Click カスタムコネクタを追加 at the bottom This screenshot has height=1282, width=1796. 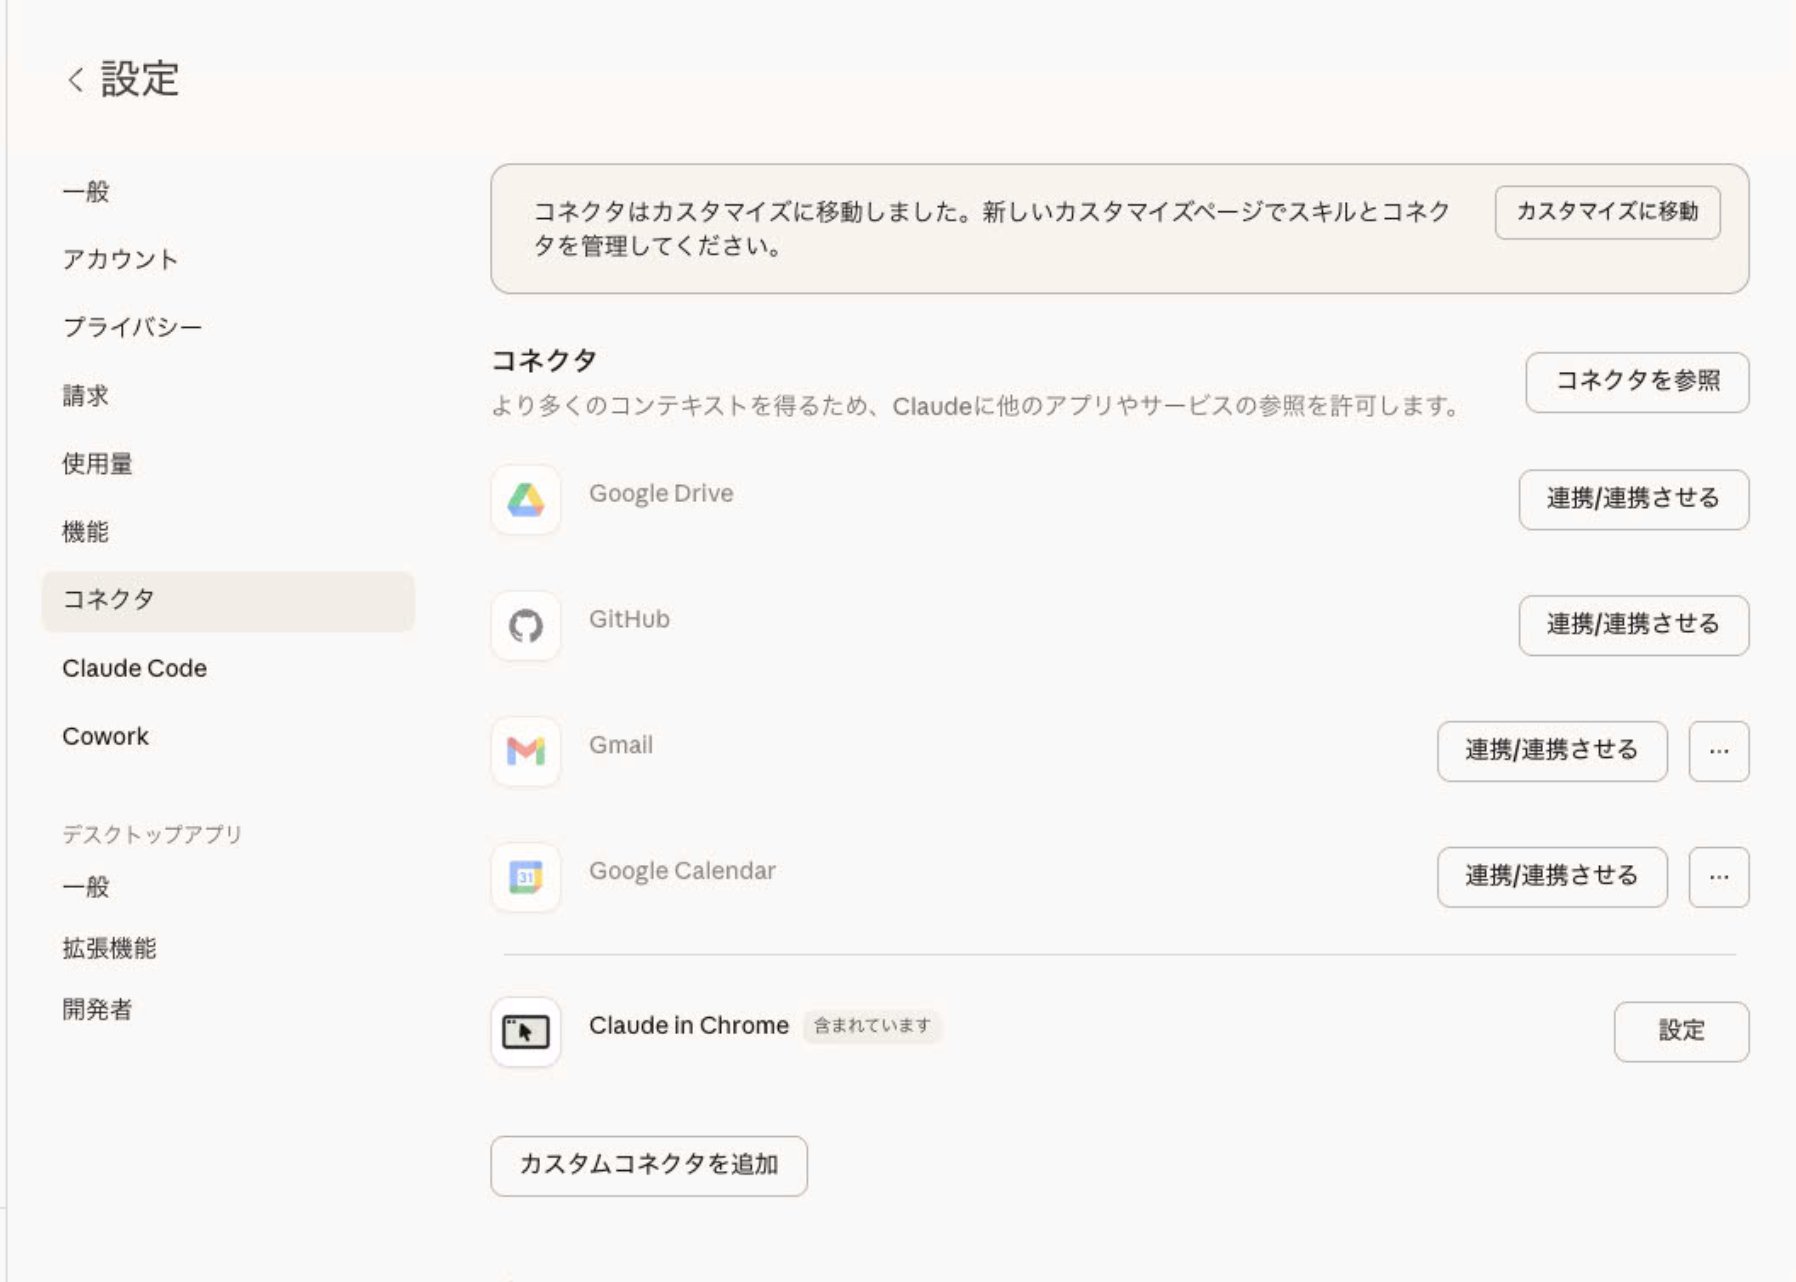point(648,1166)
